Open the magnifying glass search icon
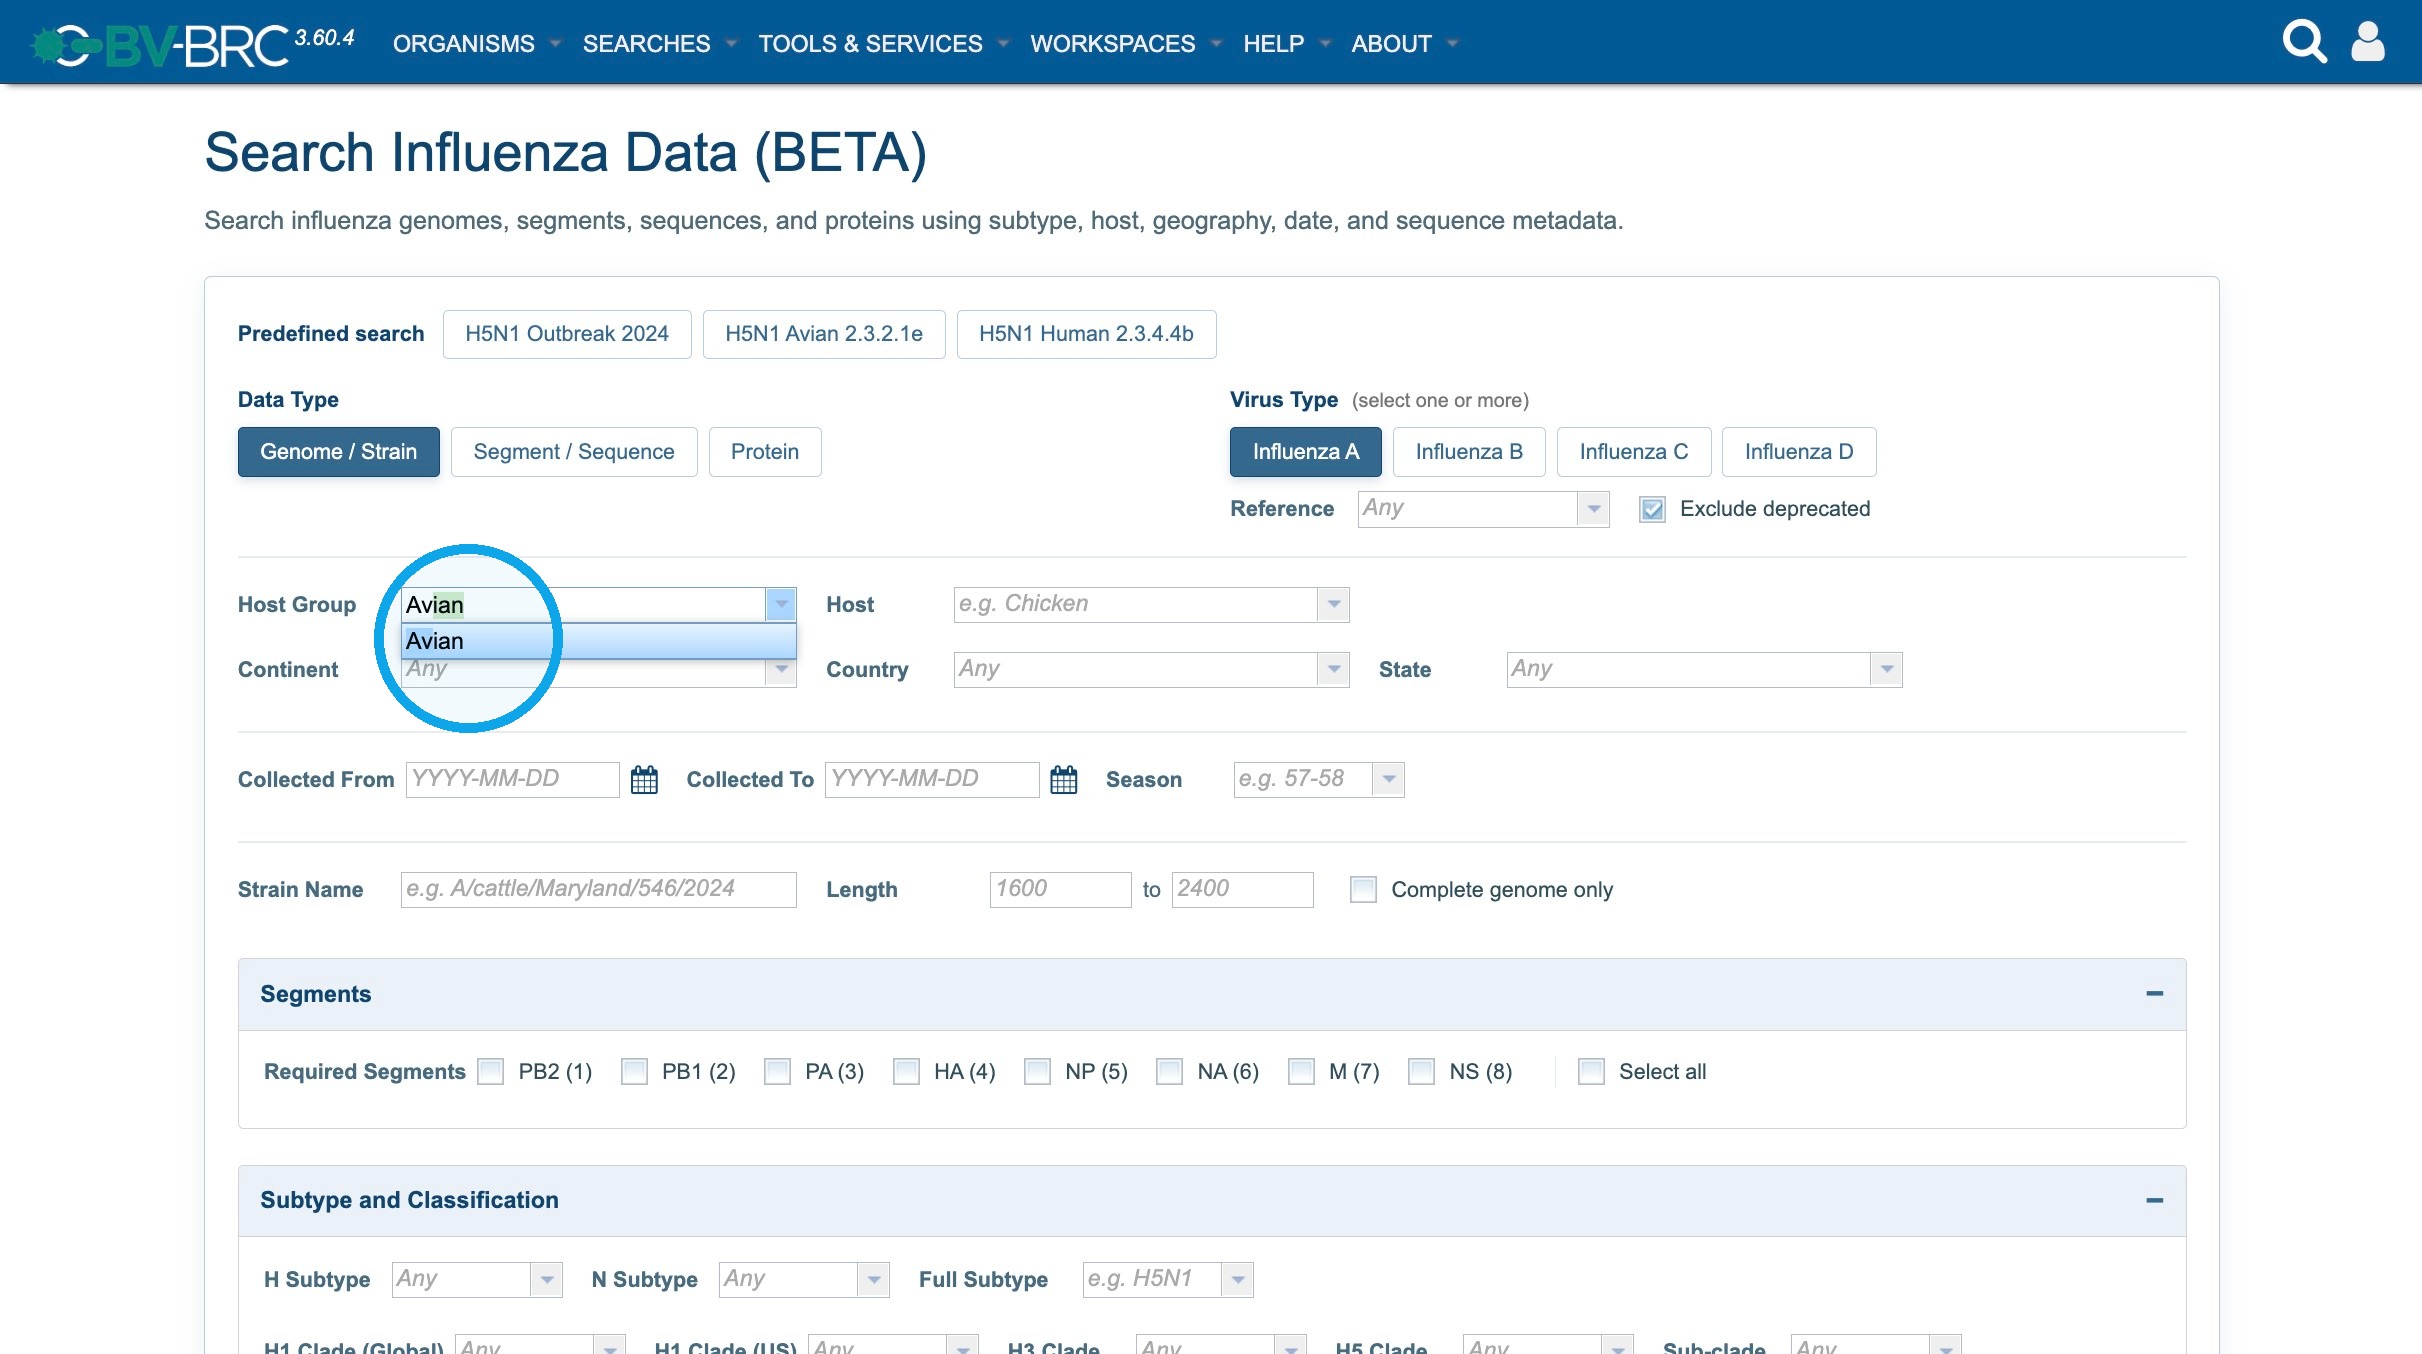2422x1354 pixels. [x=2304, y=42]
